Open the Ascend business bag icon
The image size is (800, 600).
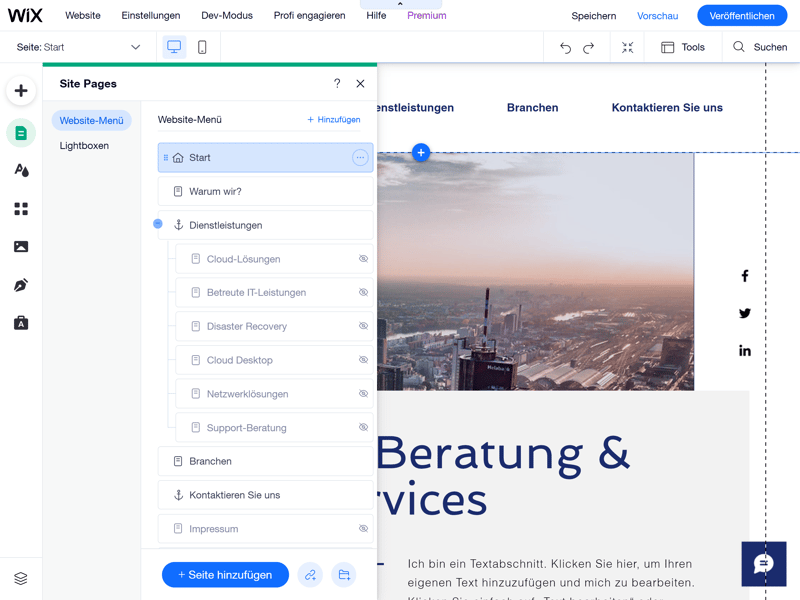point(21,323)
